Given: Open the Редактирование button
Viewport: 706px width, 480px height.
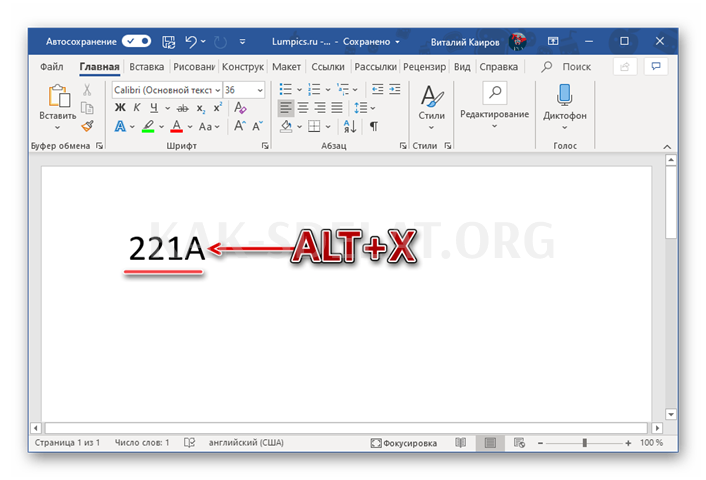Looking at the screenshot, I should [x=494, y=105].
